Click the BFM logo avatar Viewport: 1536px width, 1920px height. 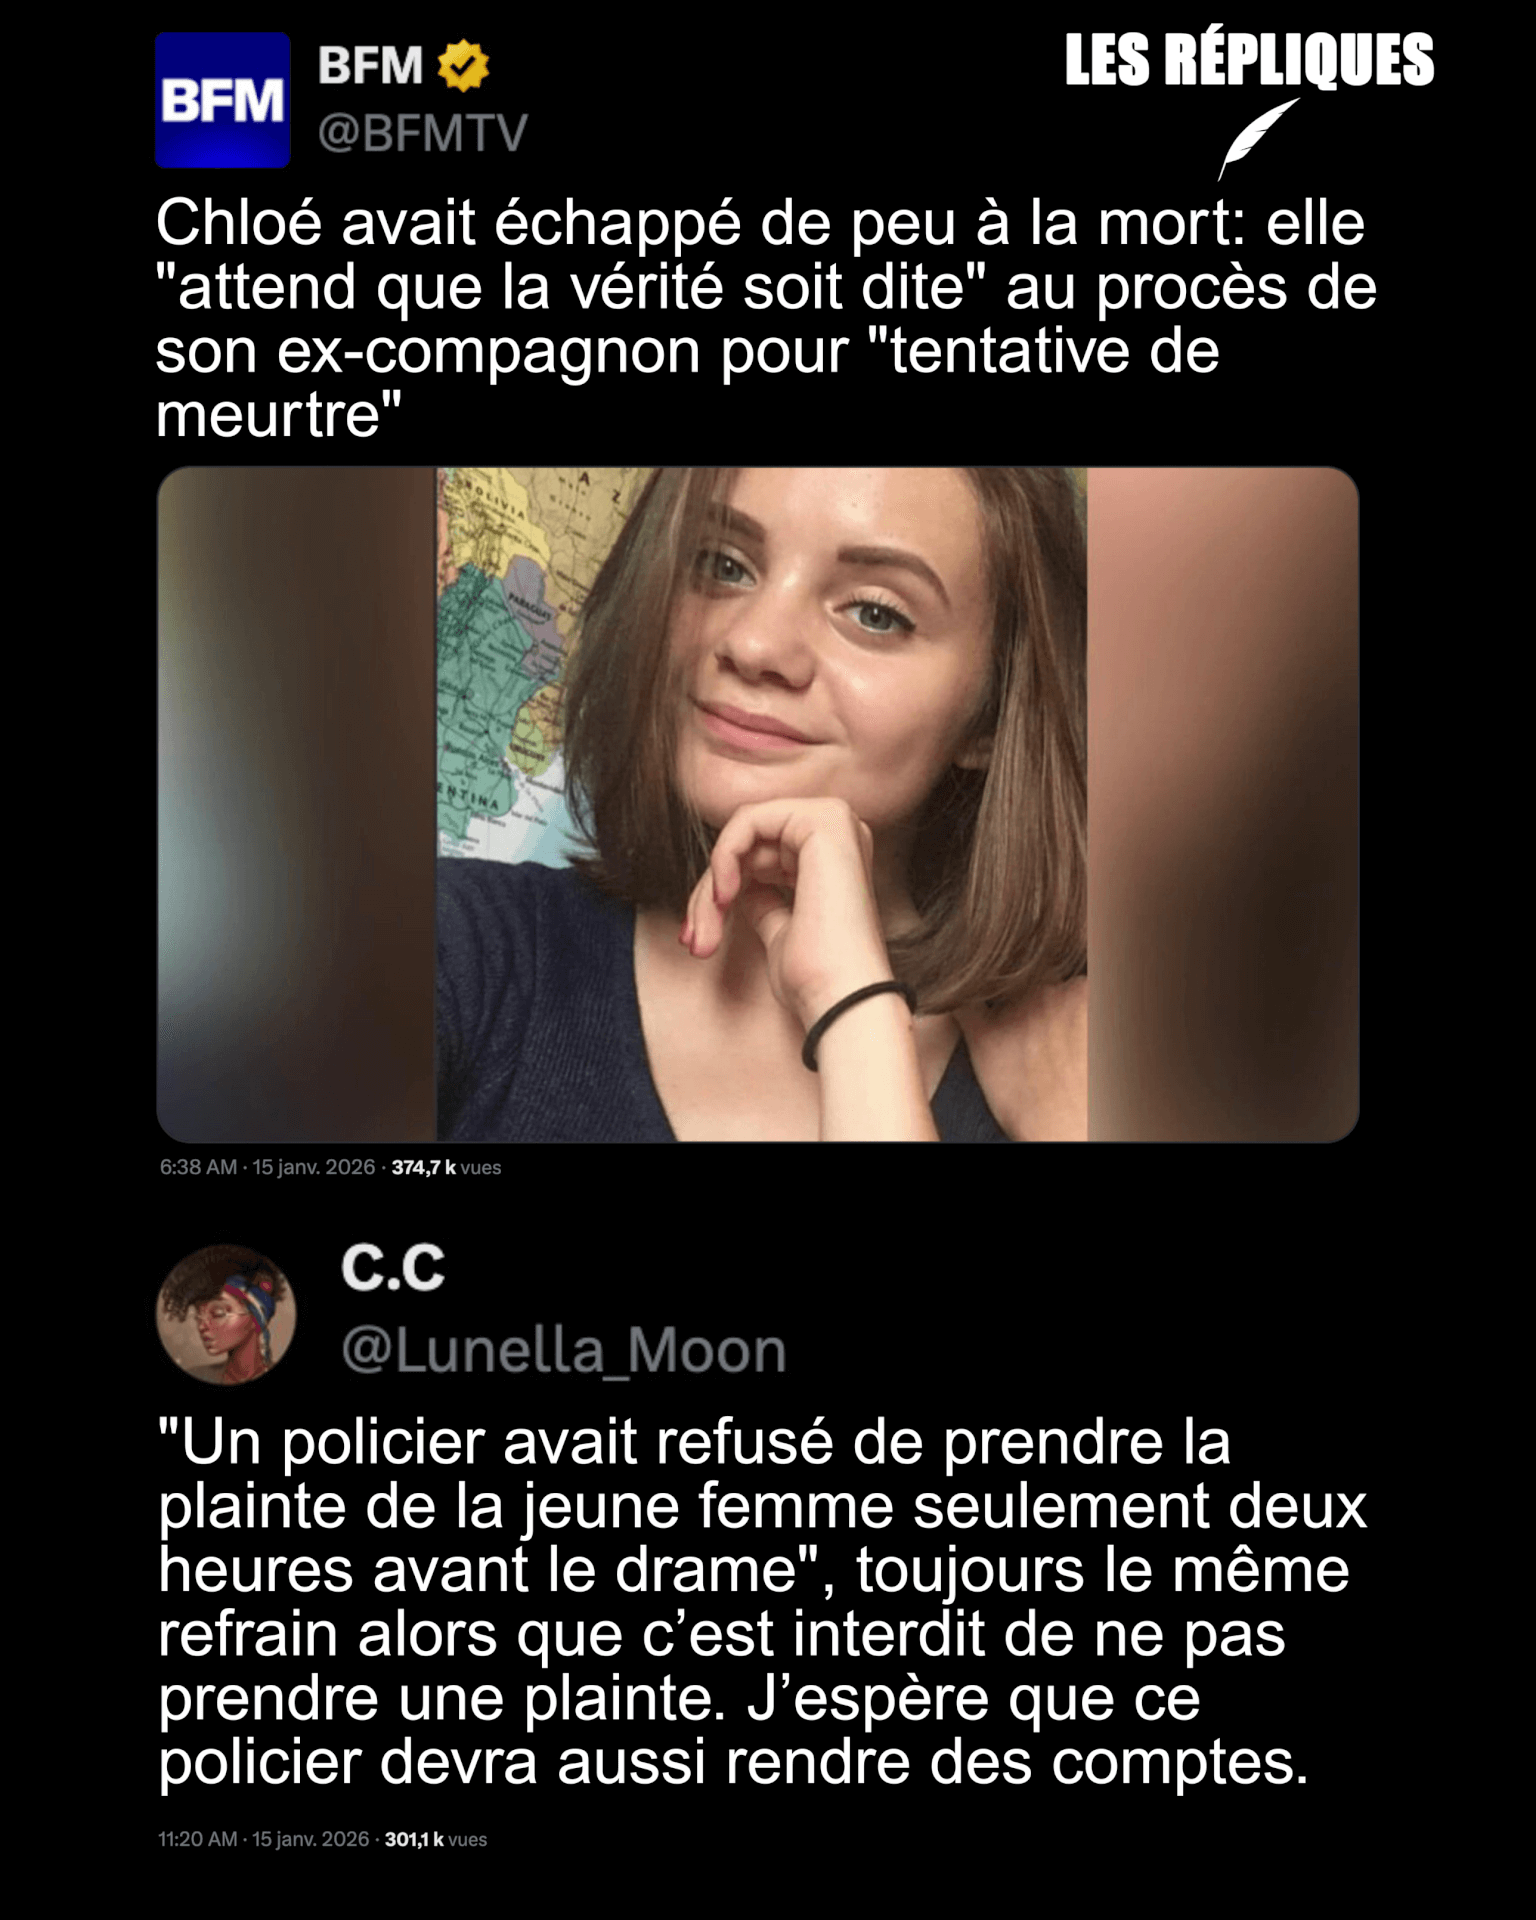pos(223,100)
